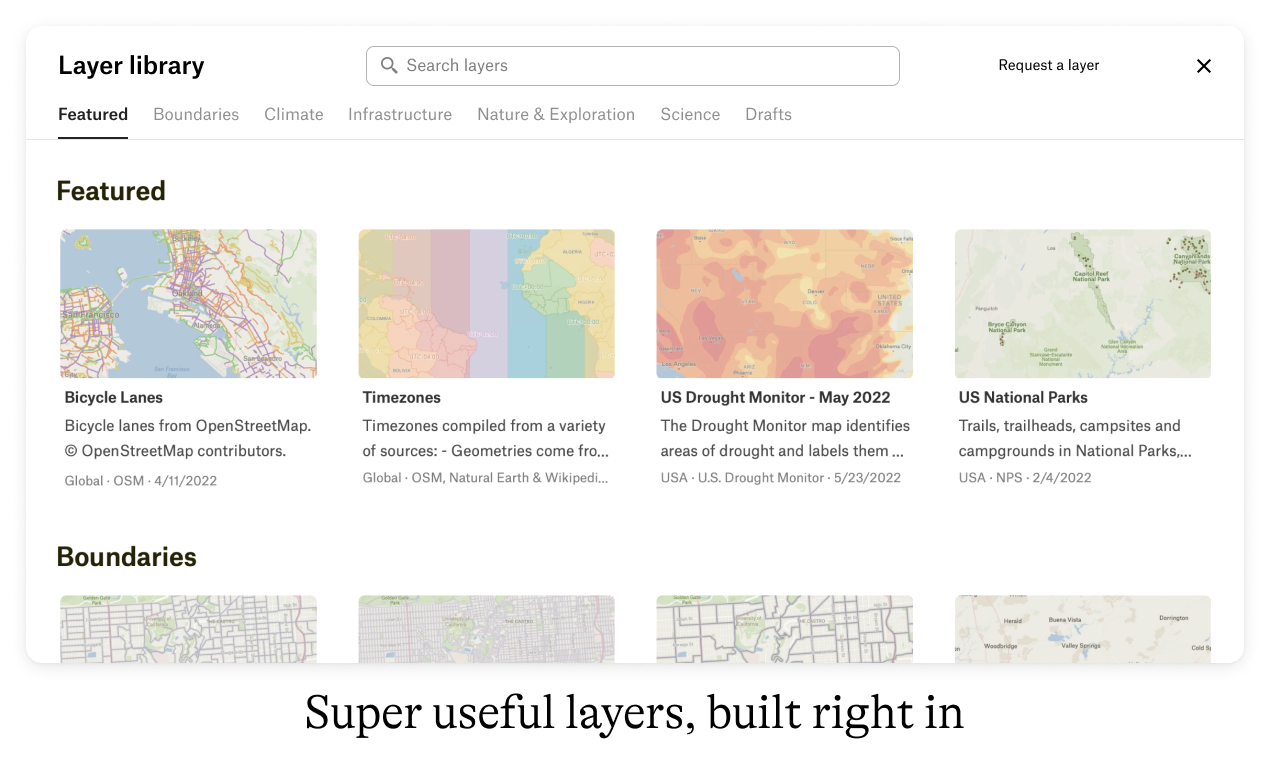Image resolution: width=1270 pixels, height=760 pixels.
Task: Click the US Drought Monitor - May 2022 title
Action: (x=776, y=397)
